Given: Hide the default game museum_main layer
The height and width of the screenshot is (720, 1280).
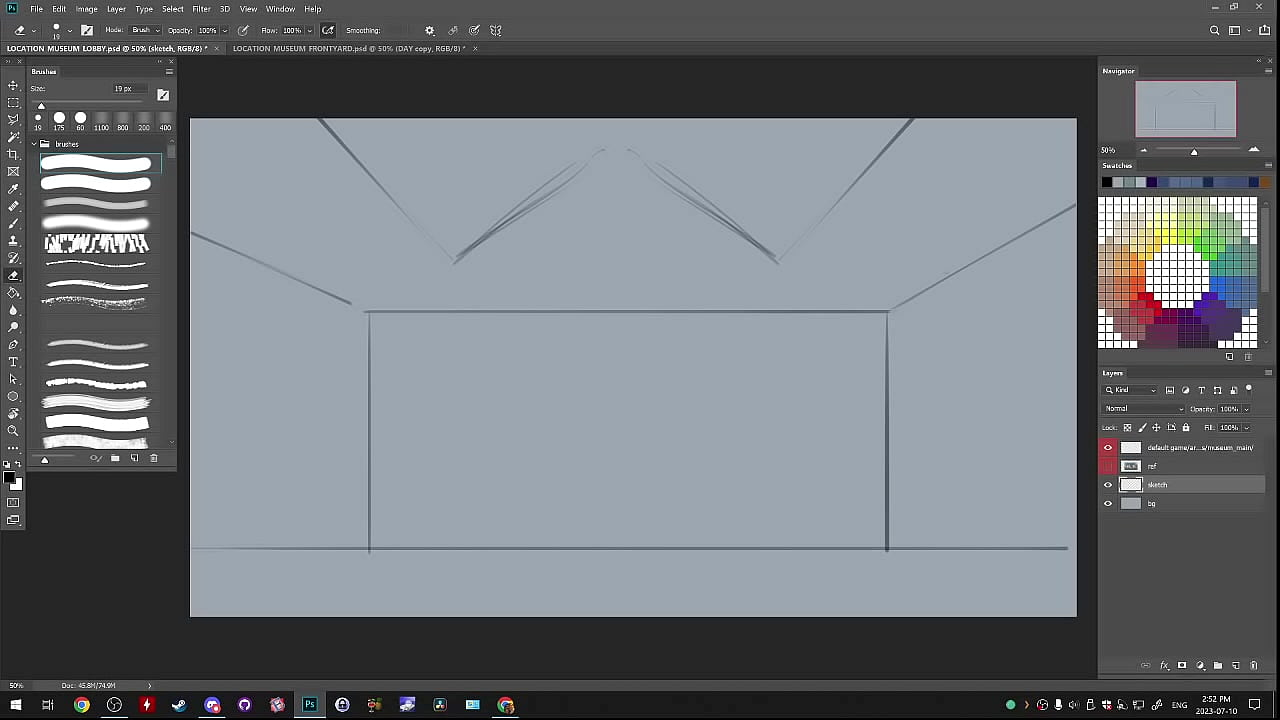Looking at the screenshot, I should 1107,447.
